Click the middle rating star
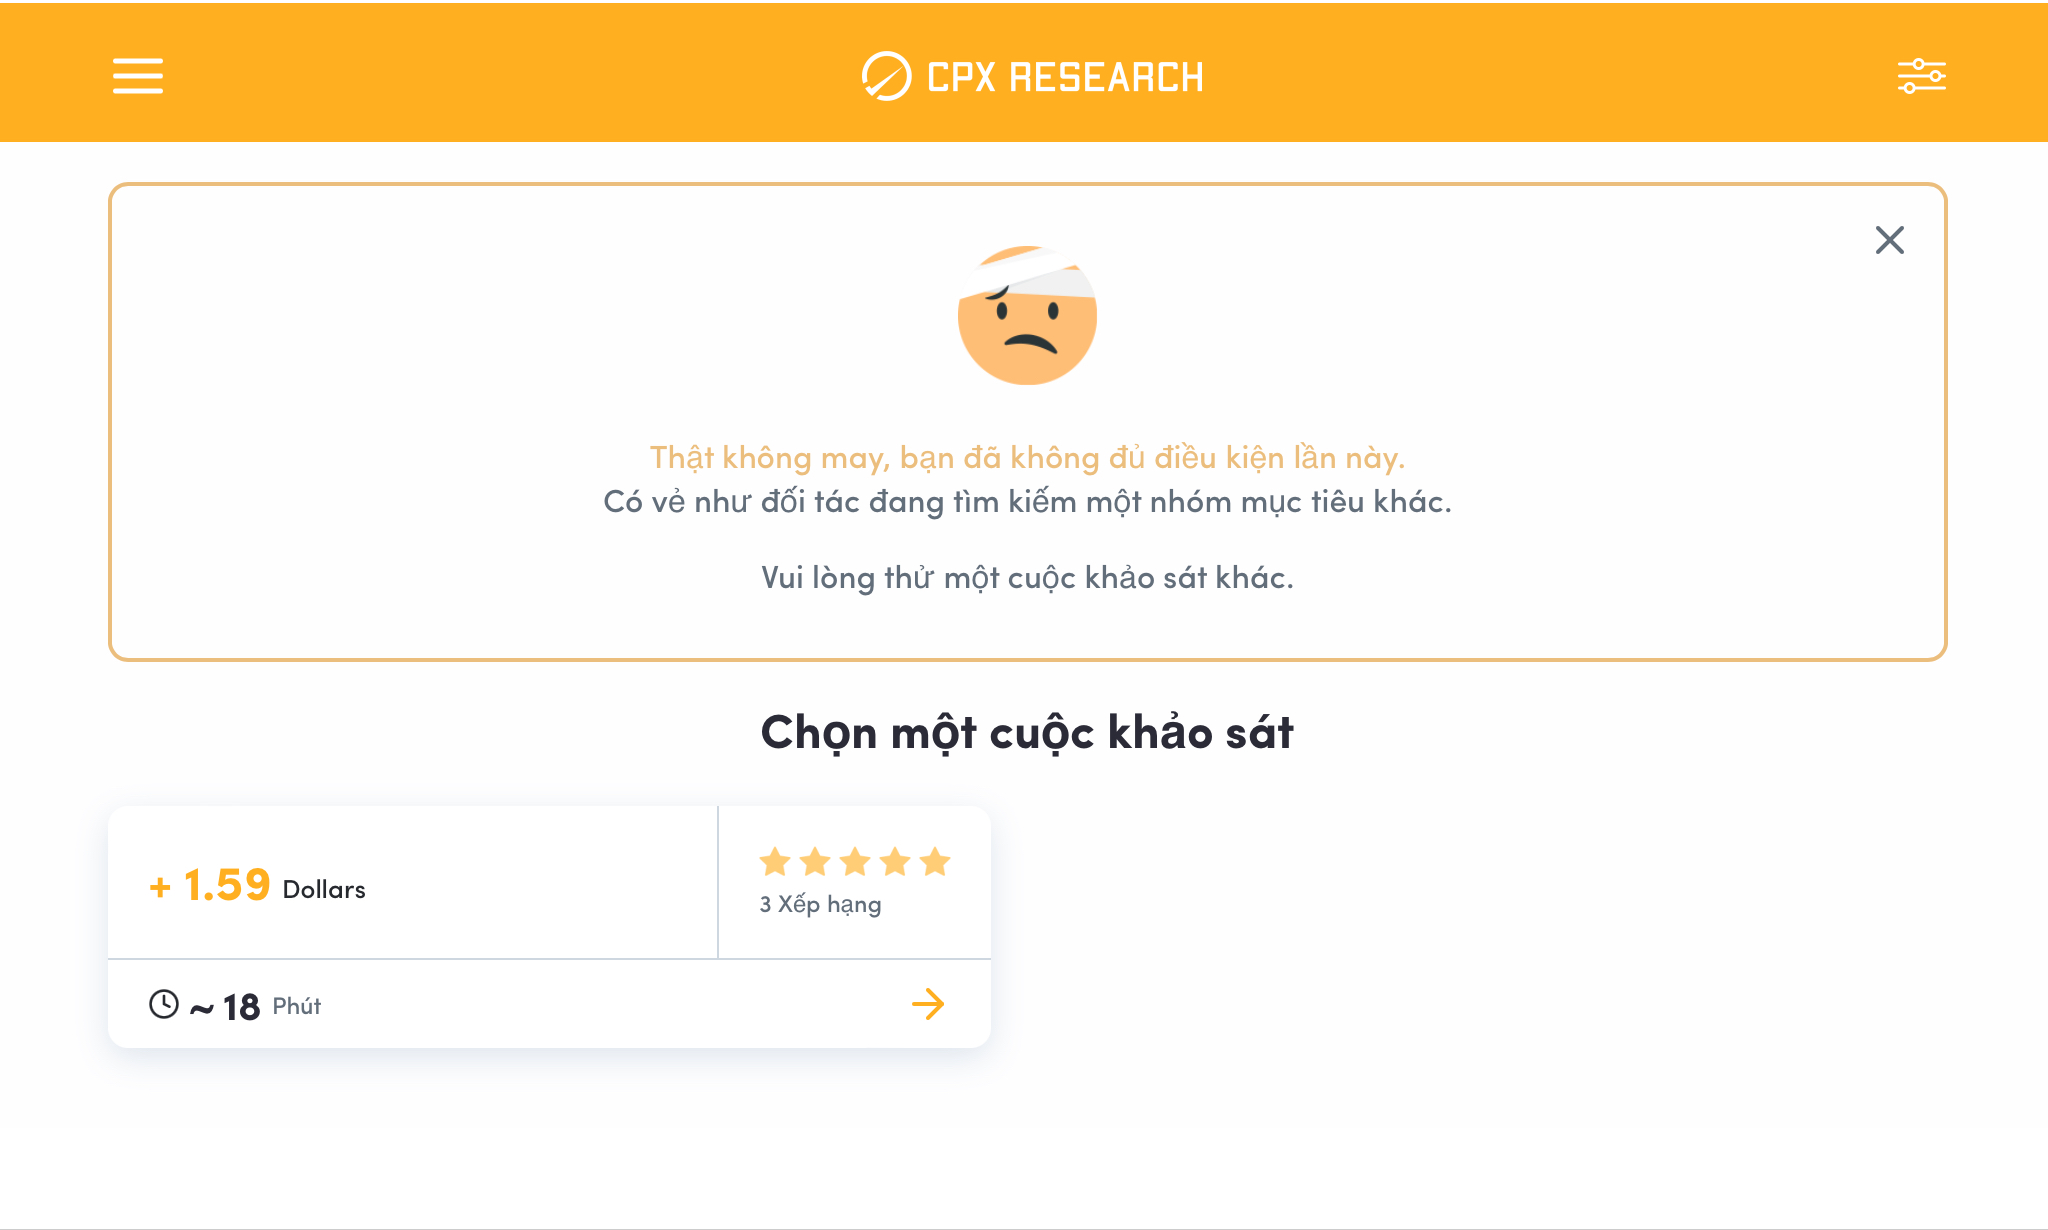Image resolution: width=2048 pixels, height=1230 pixels. tap(855, 861)
